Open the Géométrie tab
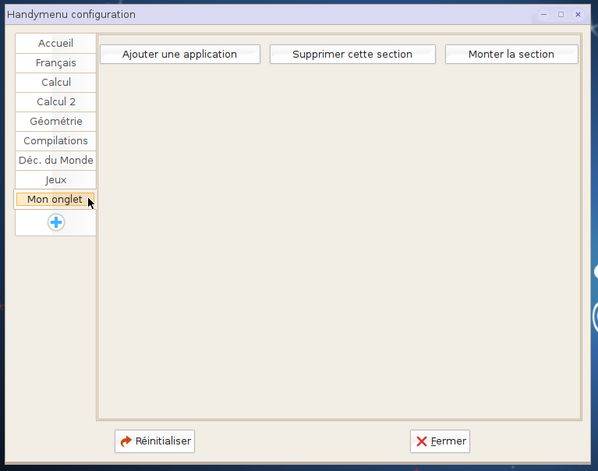This screenshot has width=598, height=471. pyautogui.click(x=56, y=121)
